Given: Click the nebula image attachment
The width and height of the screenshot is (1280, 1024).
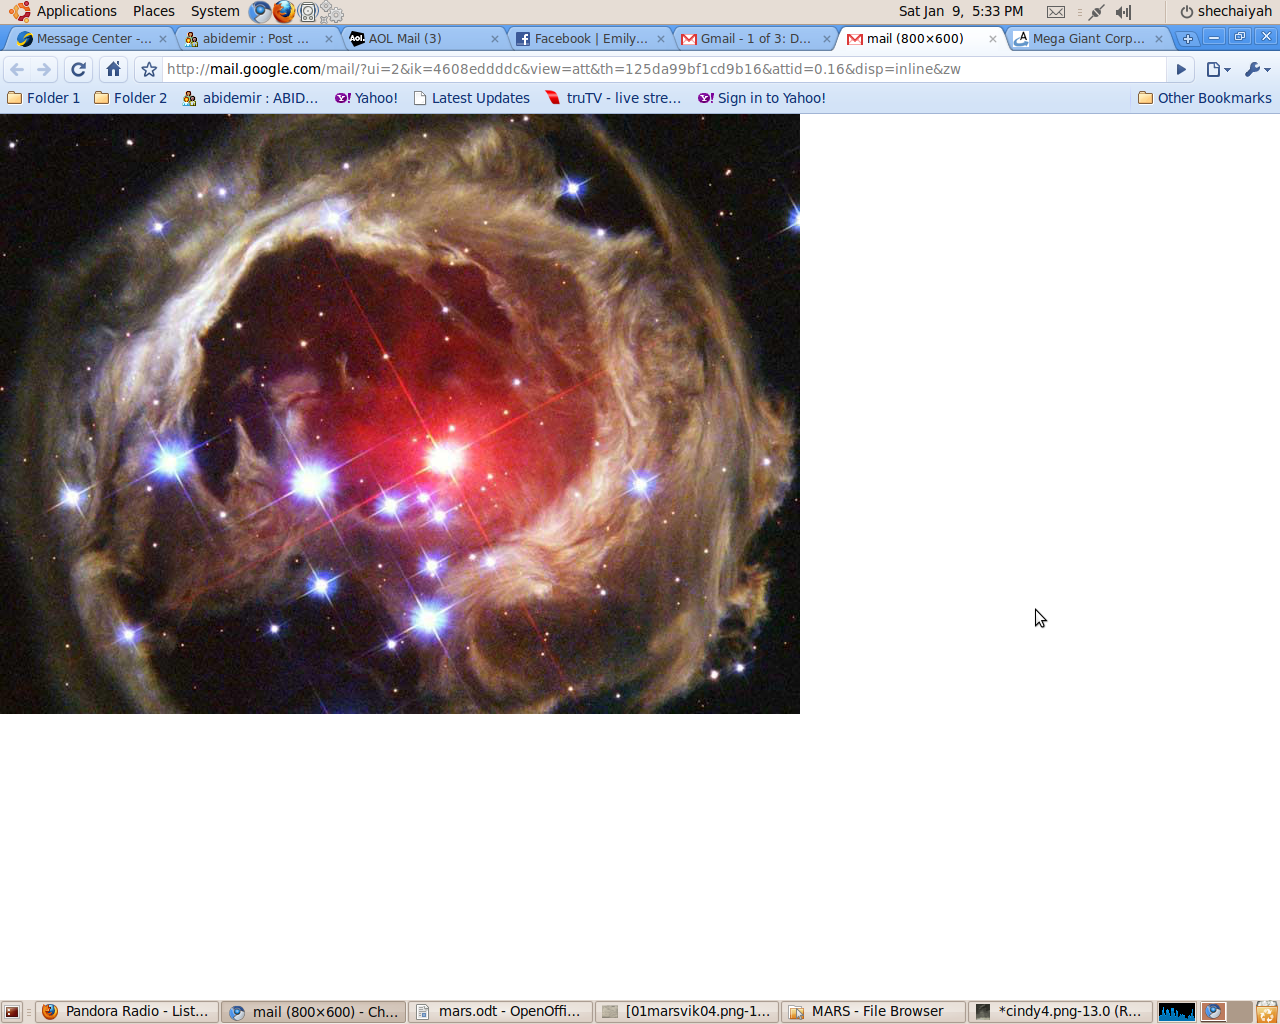Looking at the screenshot, I should [x=400, y=414].
